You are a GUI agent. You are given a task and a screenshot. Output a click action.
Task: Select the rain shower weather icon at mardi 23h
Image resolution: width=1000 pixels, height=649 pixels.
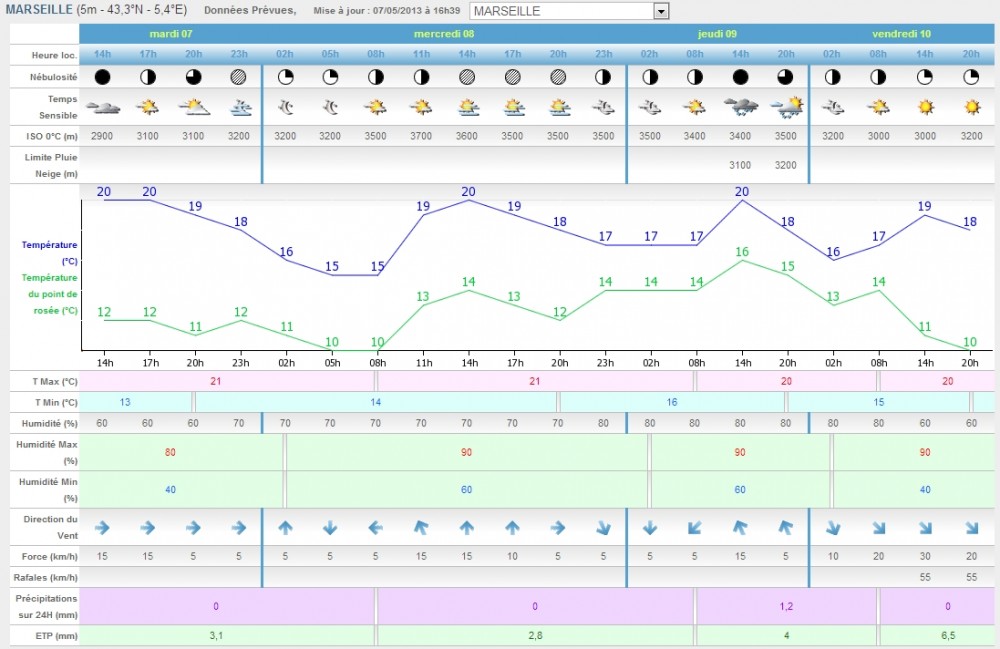tap(239, 107)
